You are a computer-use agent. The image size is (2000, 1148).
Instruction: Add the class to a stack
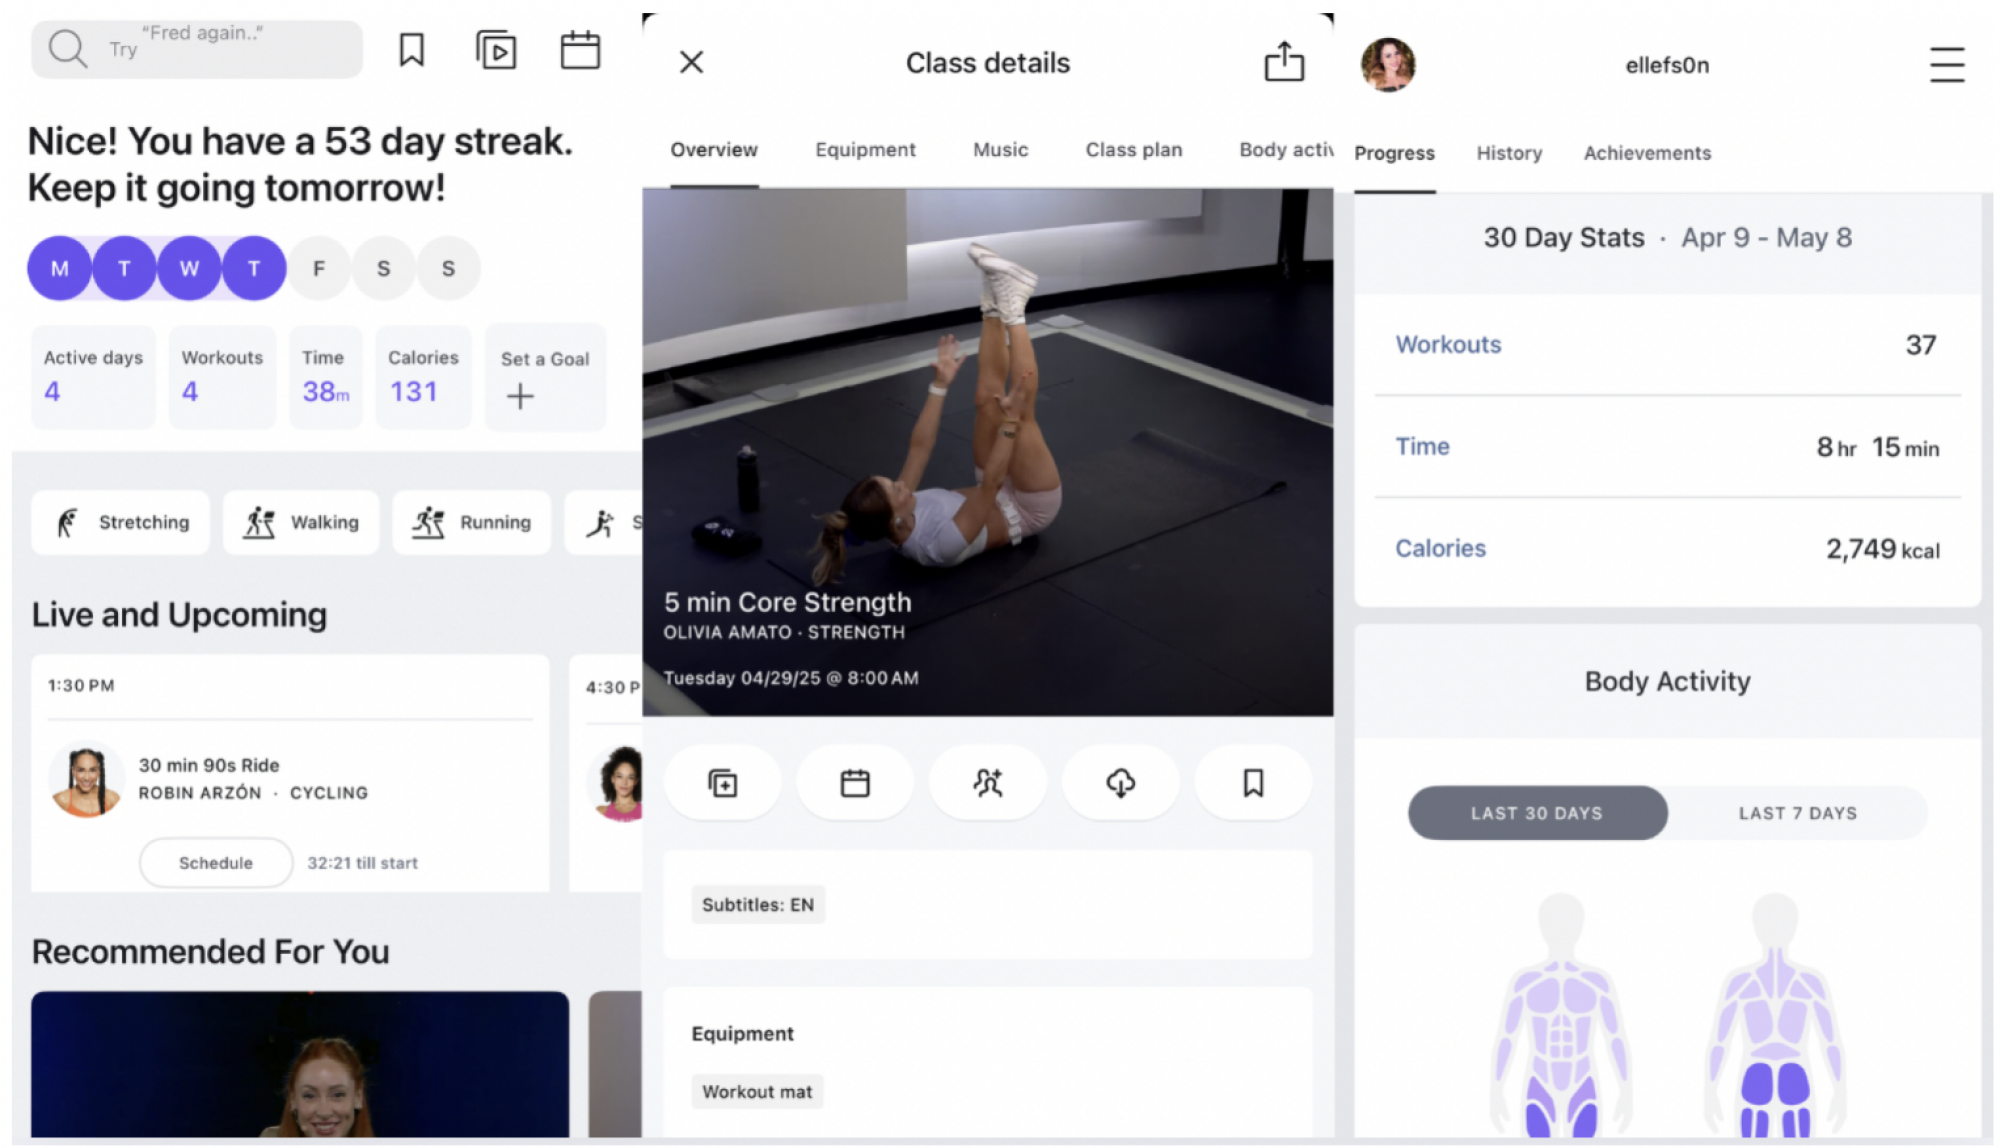pyautogui.click(x=722, y=783)
